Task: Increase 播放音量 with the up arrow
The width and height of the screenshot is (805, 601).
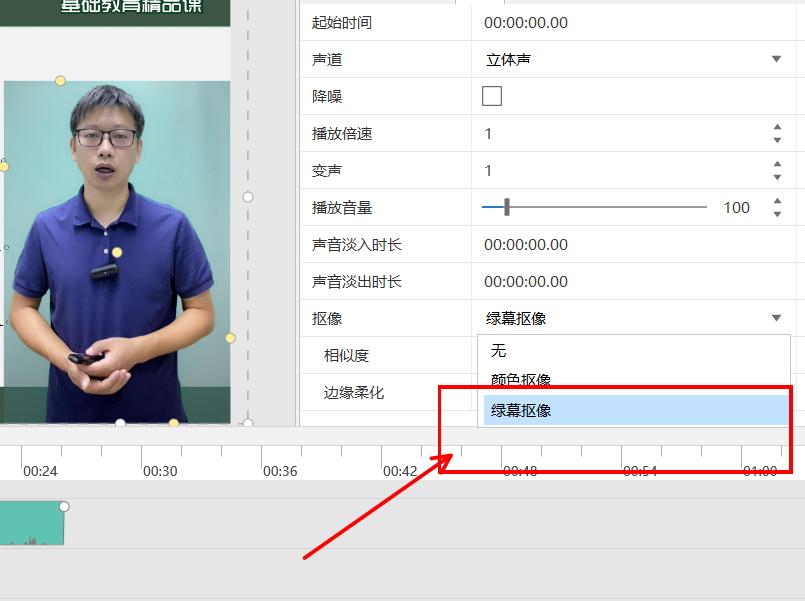Action: (777, 201)
